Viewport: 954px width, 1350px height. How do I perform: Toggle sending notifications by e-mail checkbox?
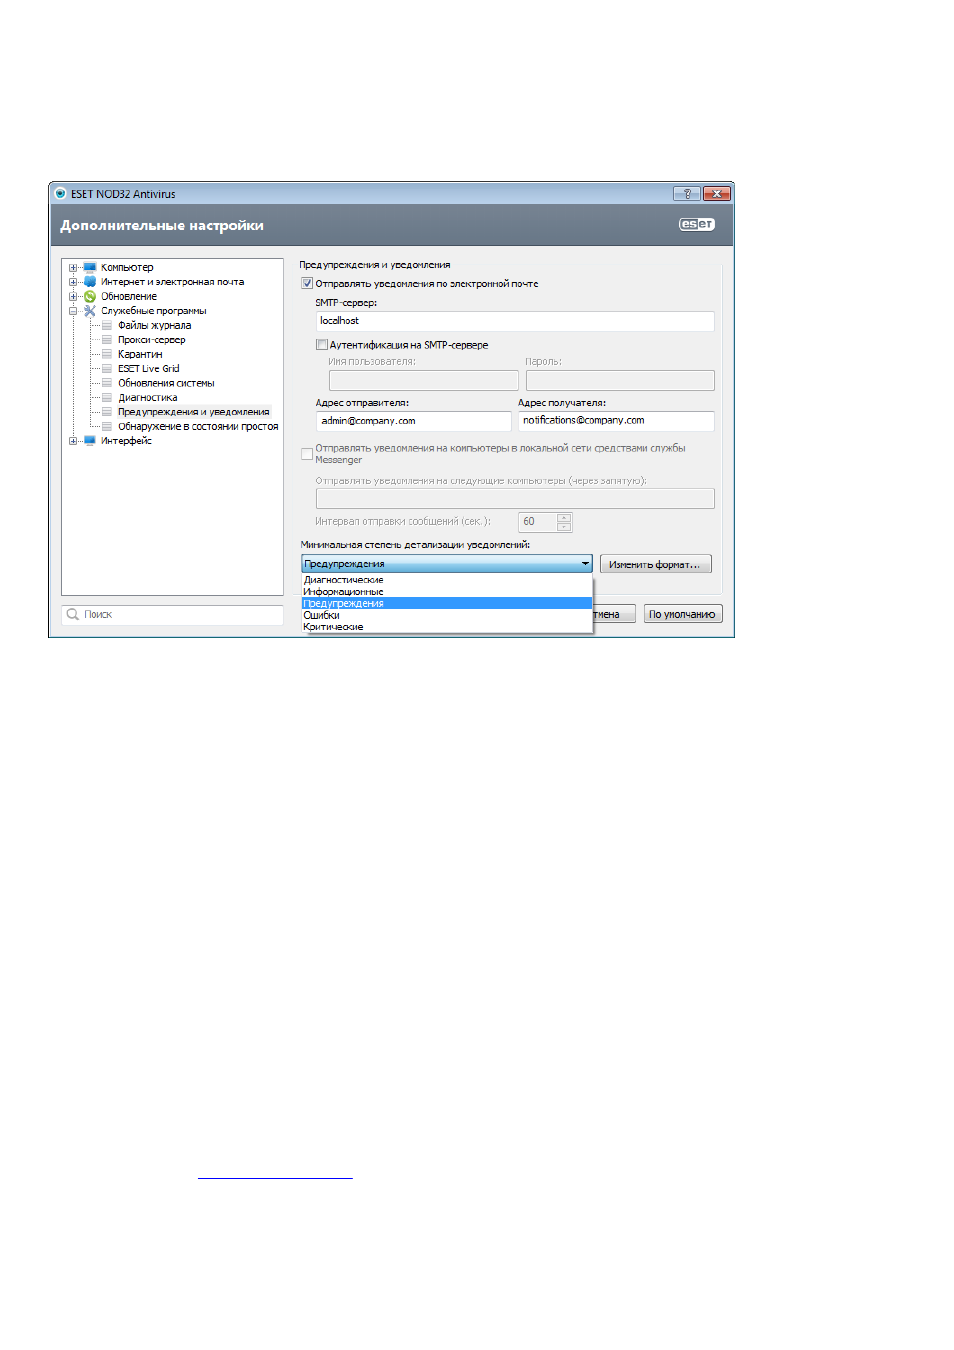point(307,284)
